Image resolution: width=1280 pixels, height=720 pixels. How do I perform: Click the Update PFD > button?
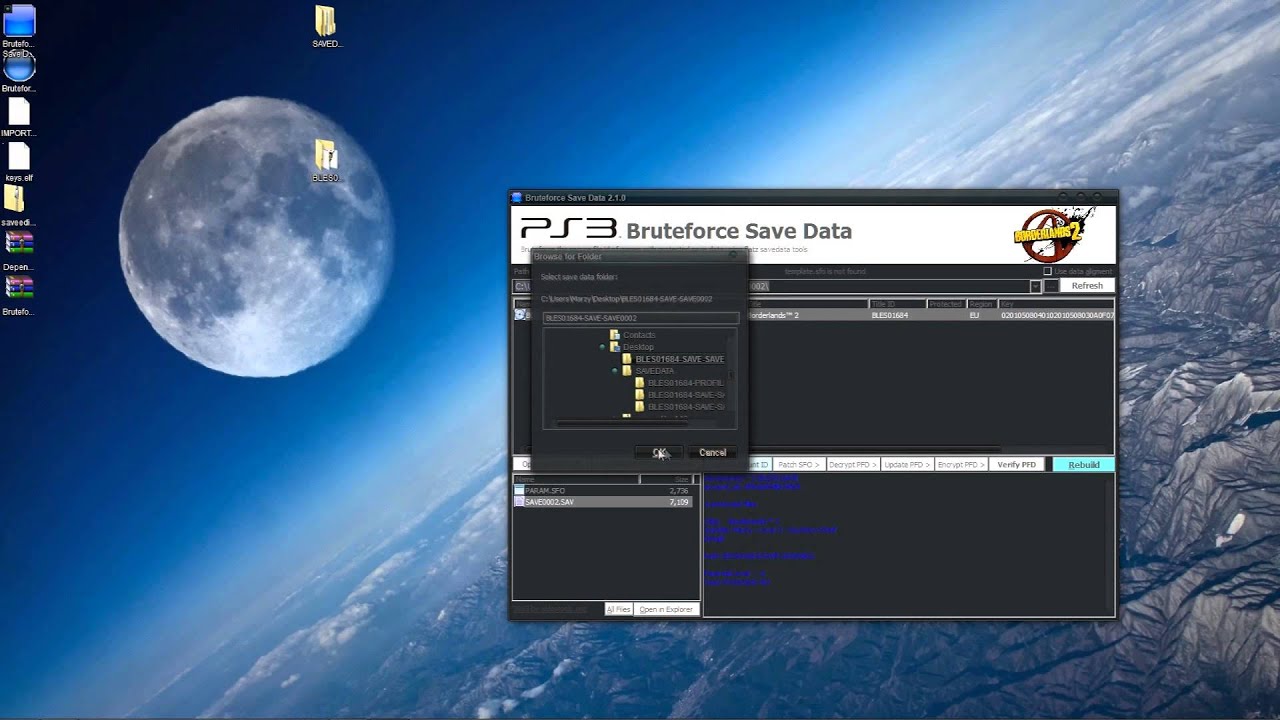click(907, 465)
